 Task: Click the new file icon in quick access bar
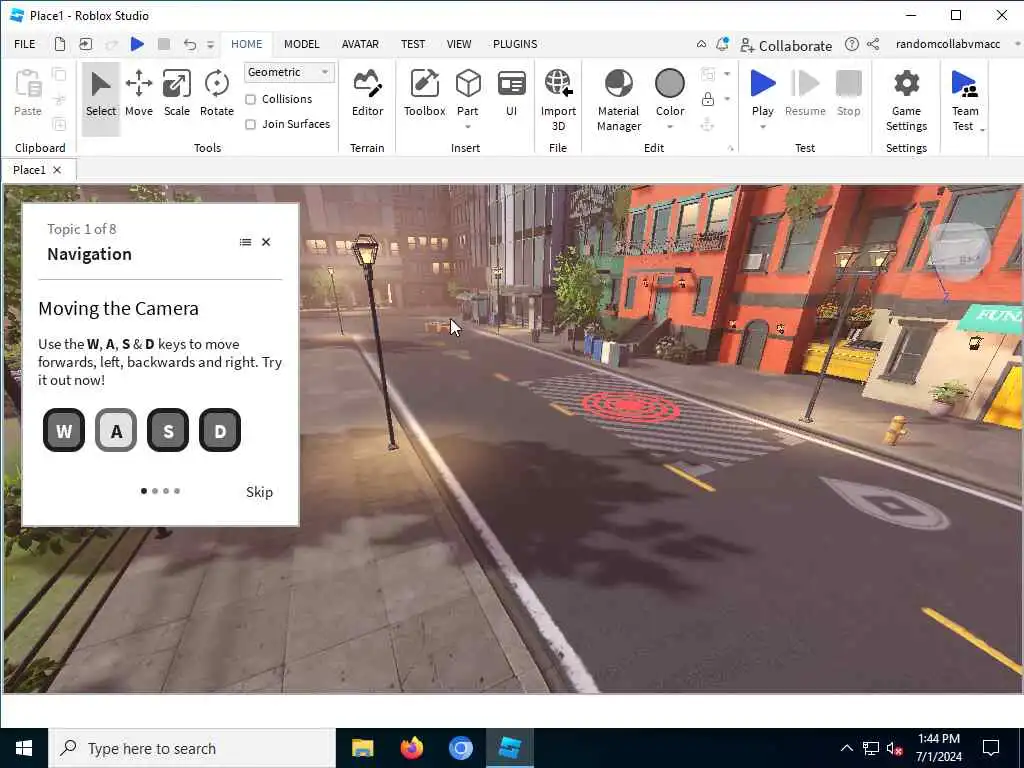click(x=59, y=44)
